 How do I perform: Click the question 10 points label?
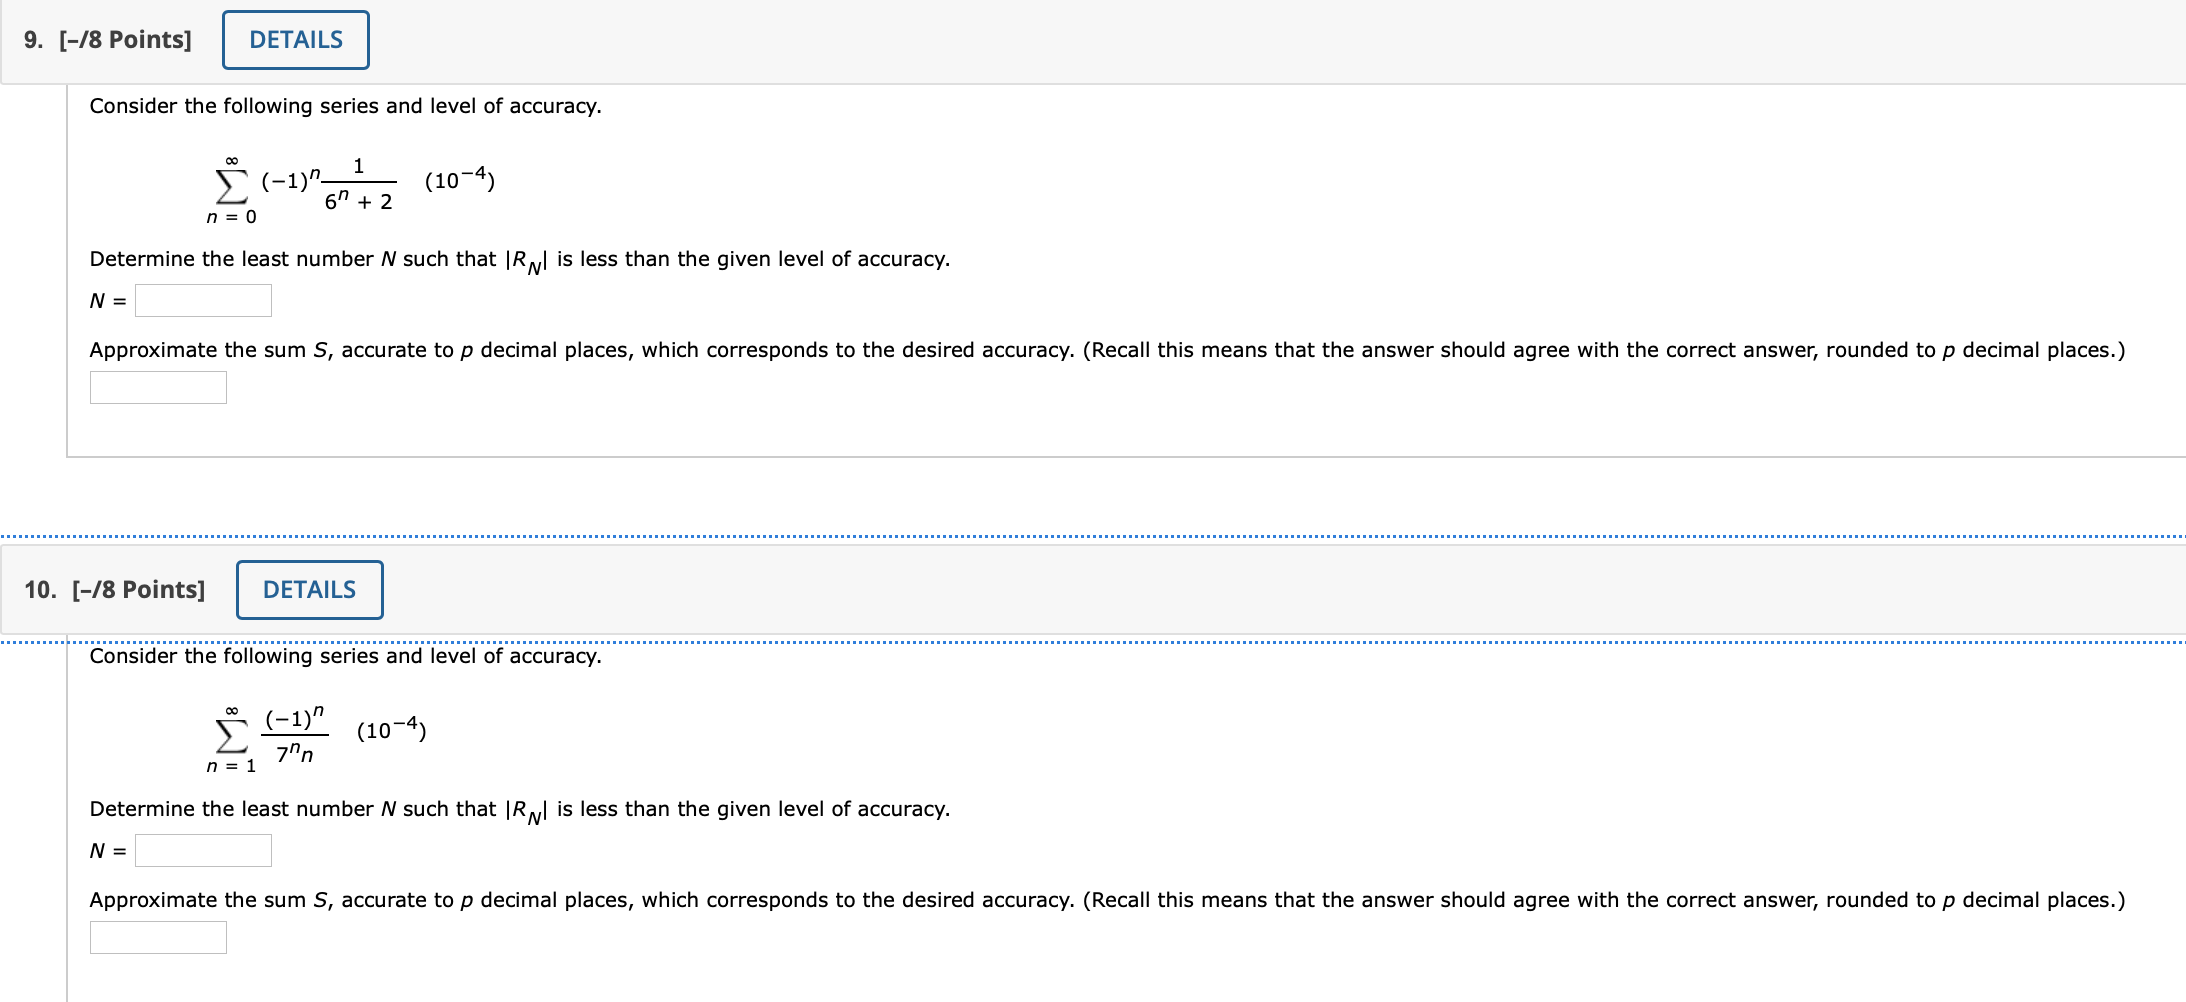[x=115, y=590]
